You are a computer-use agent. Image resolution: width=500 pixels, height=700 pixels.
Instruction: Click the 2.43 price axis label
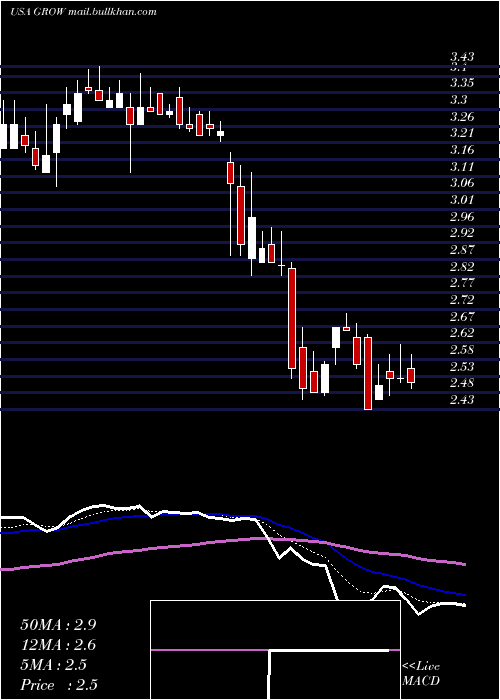coord(462,400)
